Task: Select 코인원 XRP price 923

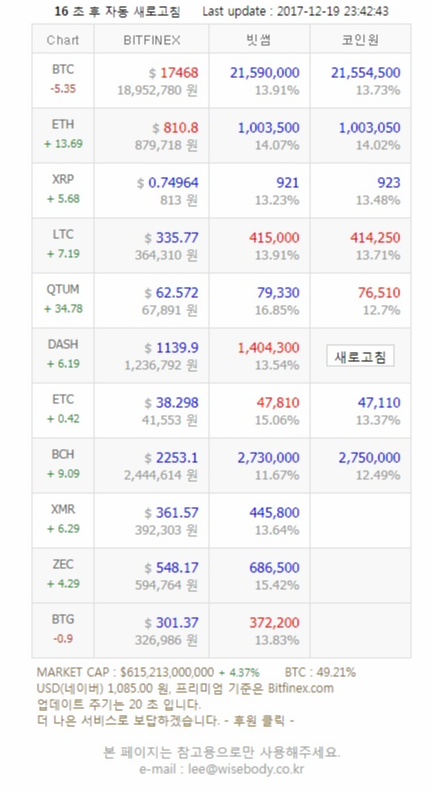Action: 389,183
